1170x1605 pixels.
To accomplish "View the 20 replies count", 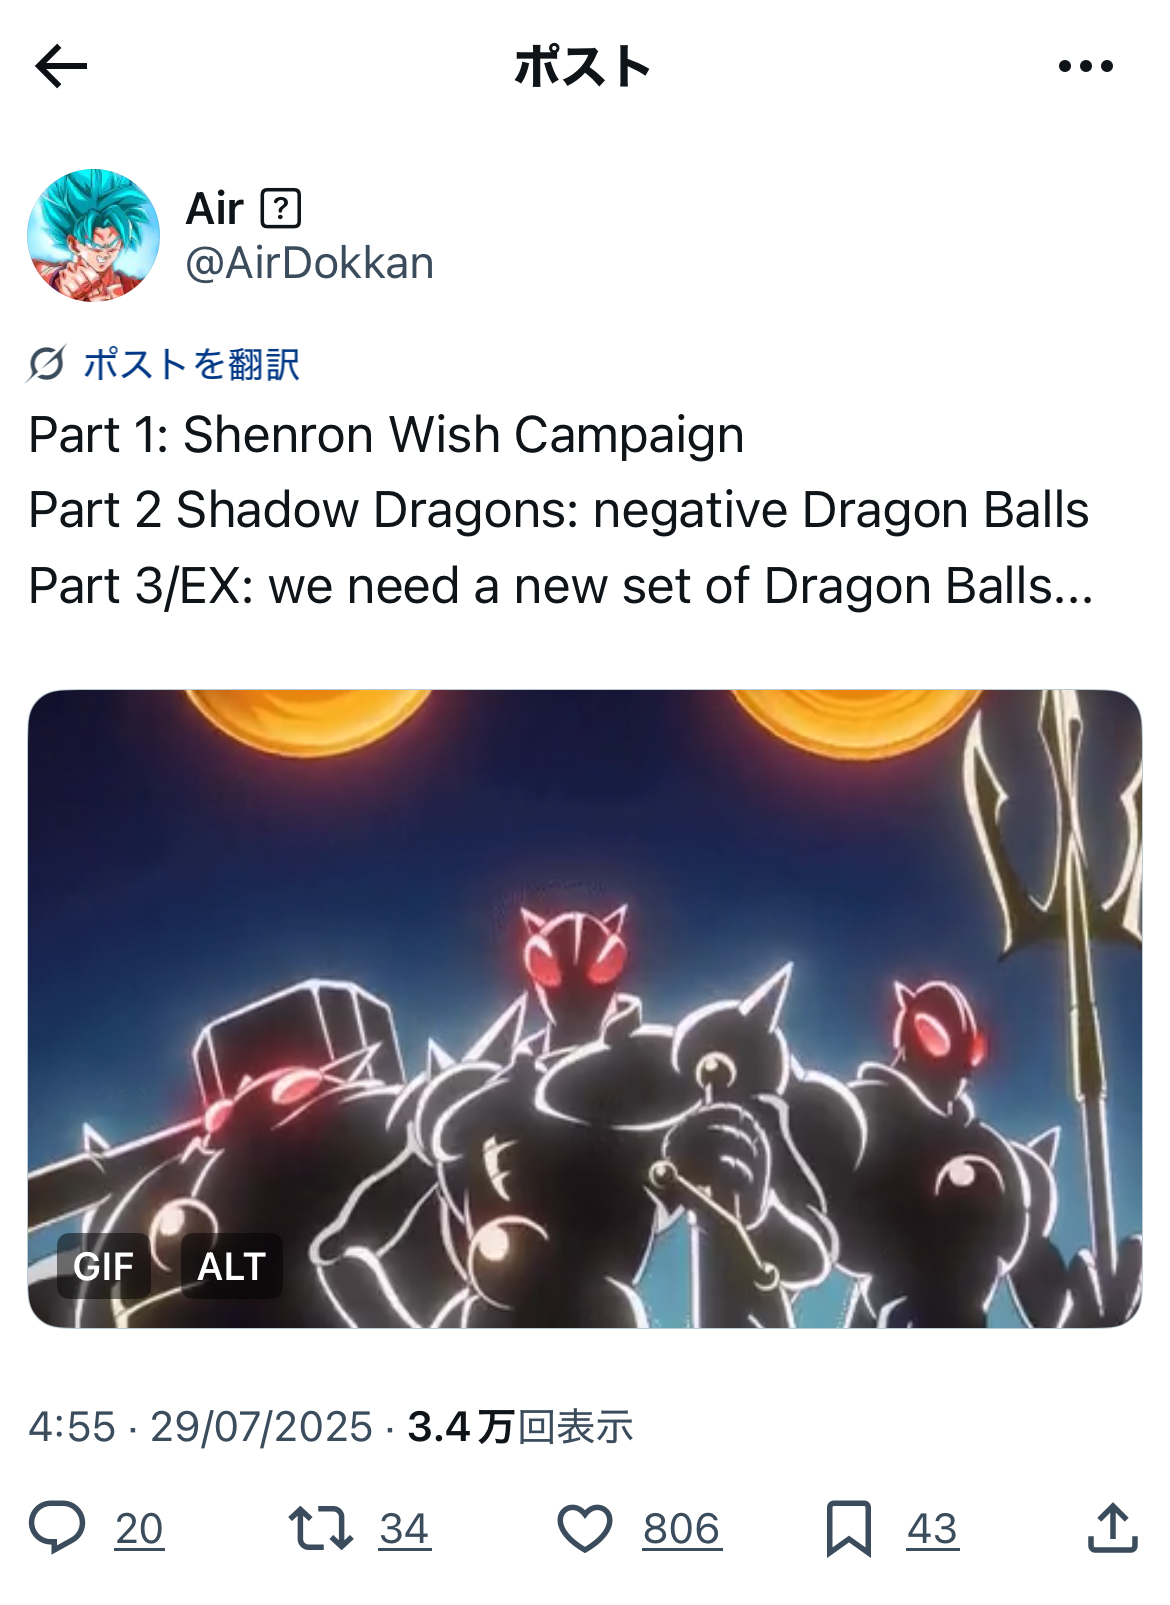I will (139, 1529).
